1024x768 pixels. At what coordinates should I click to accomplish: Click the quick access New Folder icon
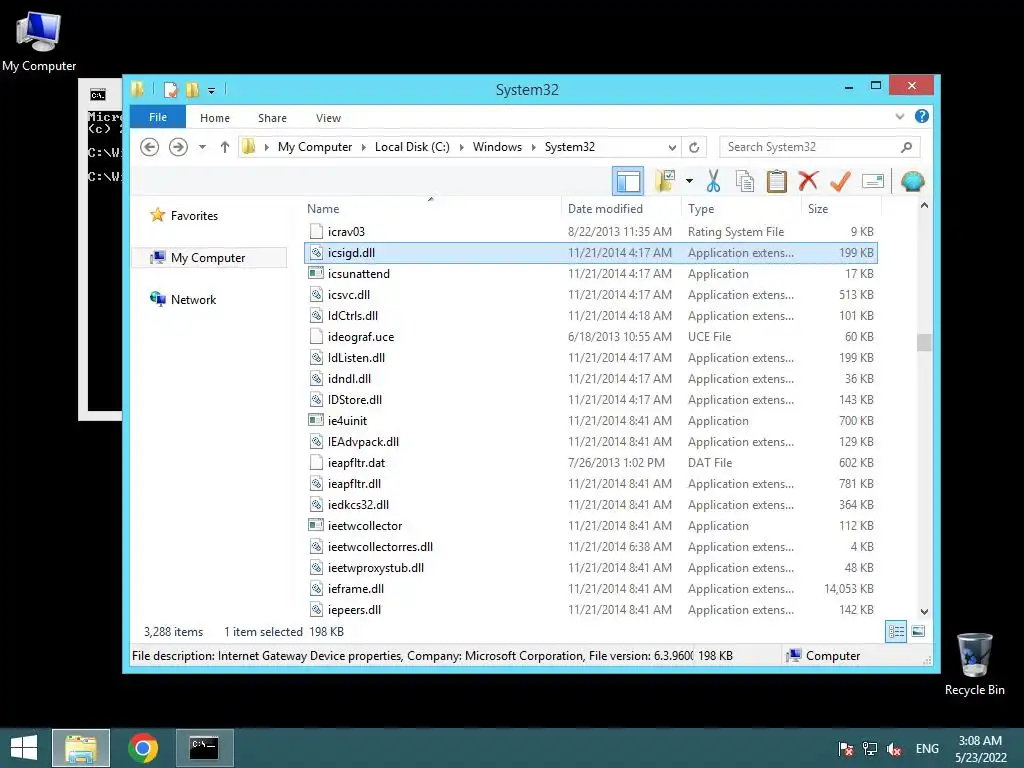pyautogui.click(x=192, y=89)
